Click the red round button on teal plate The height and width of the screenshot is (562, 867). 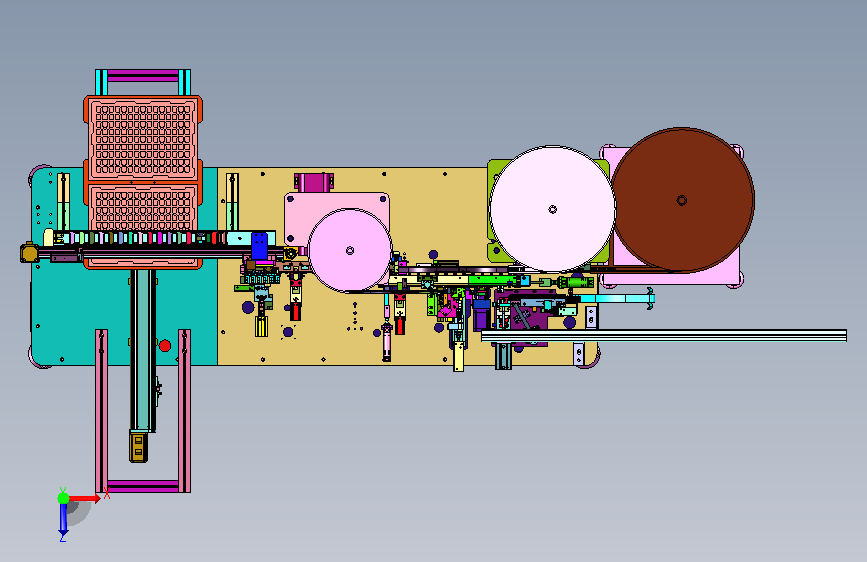coord(165,346)
